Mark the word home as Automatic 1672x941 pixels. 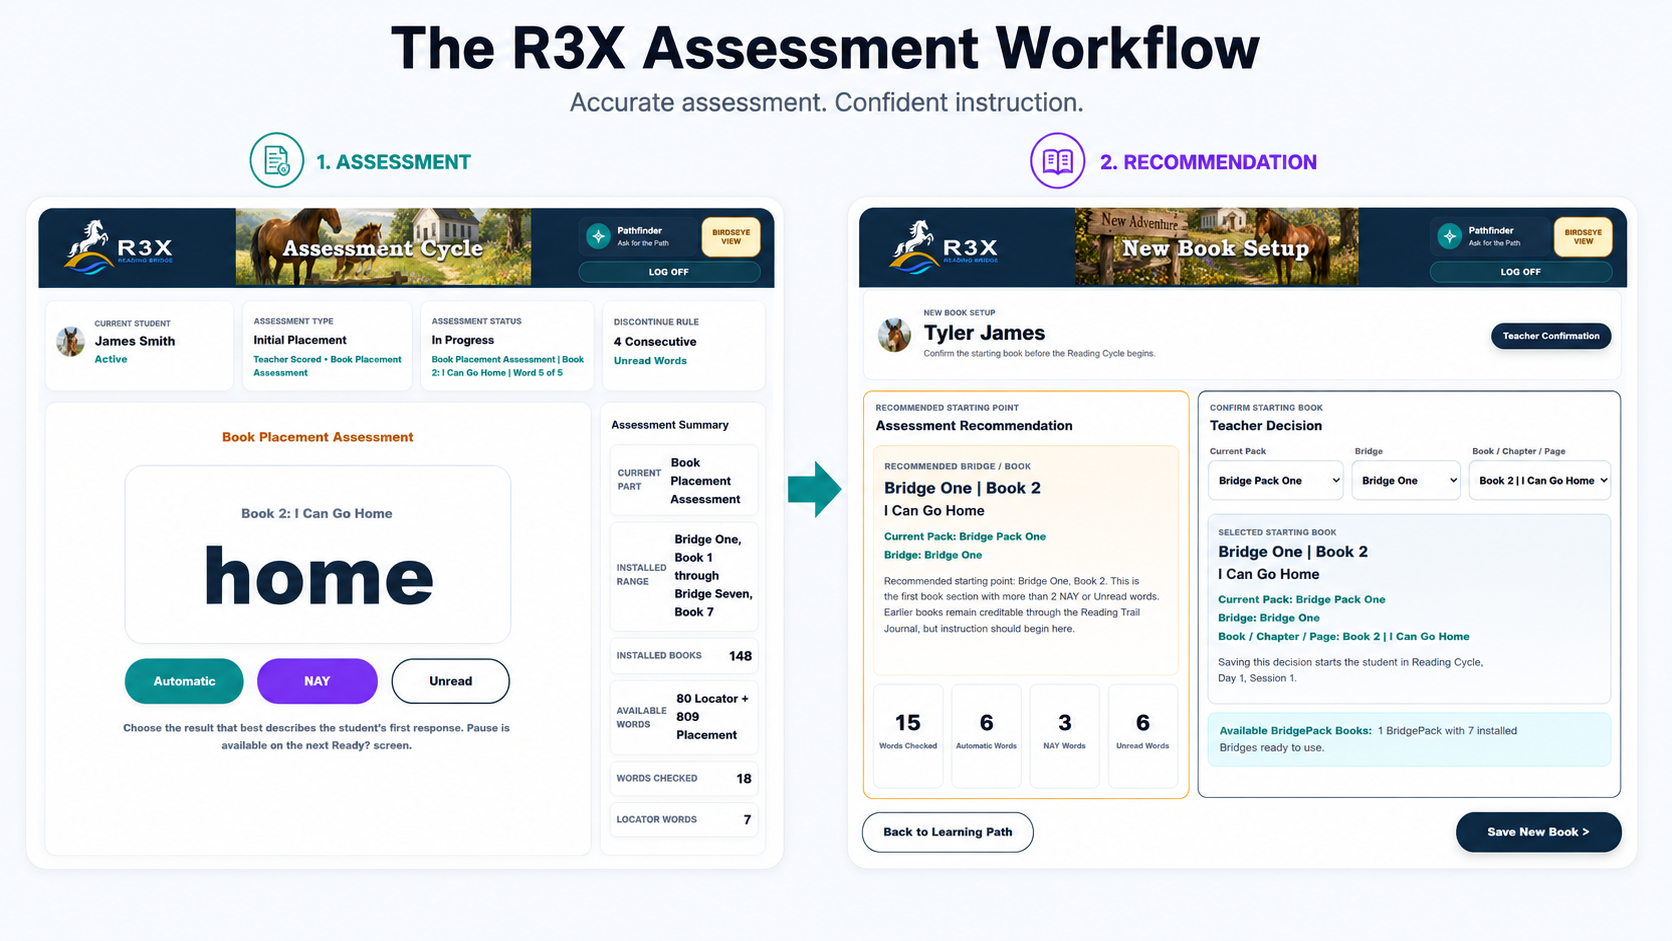coord(184,681)
